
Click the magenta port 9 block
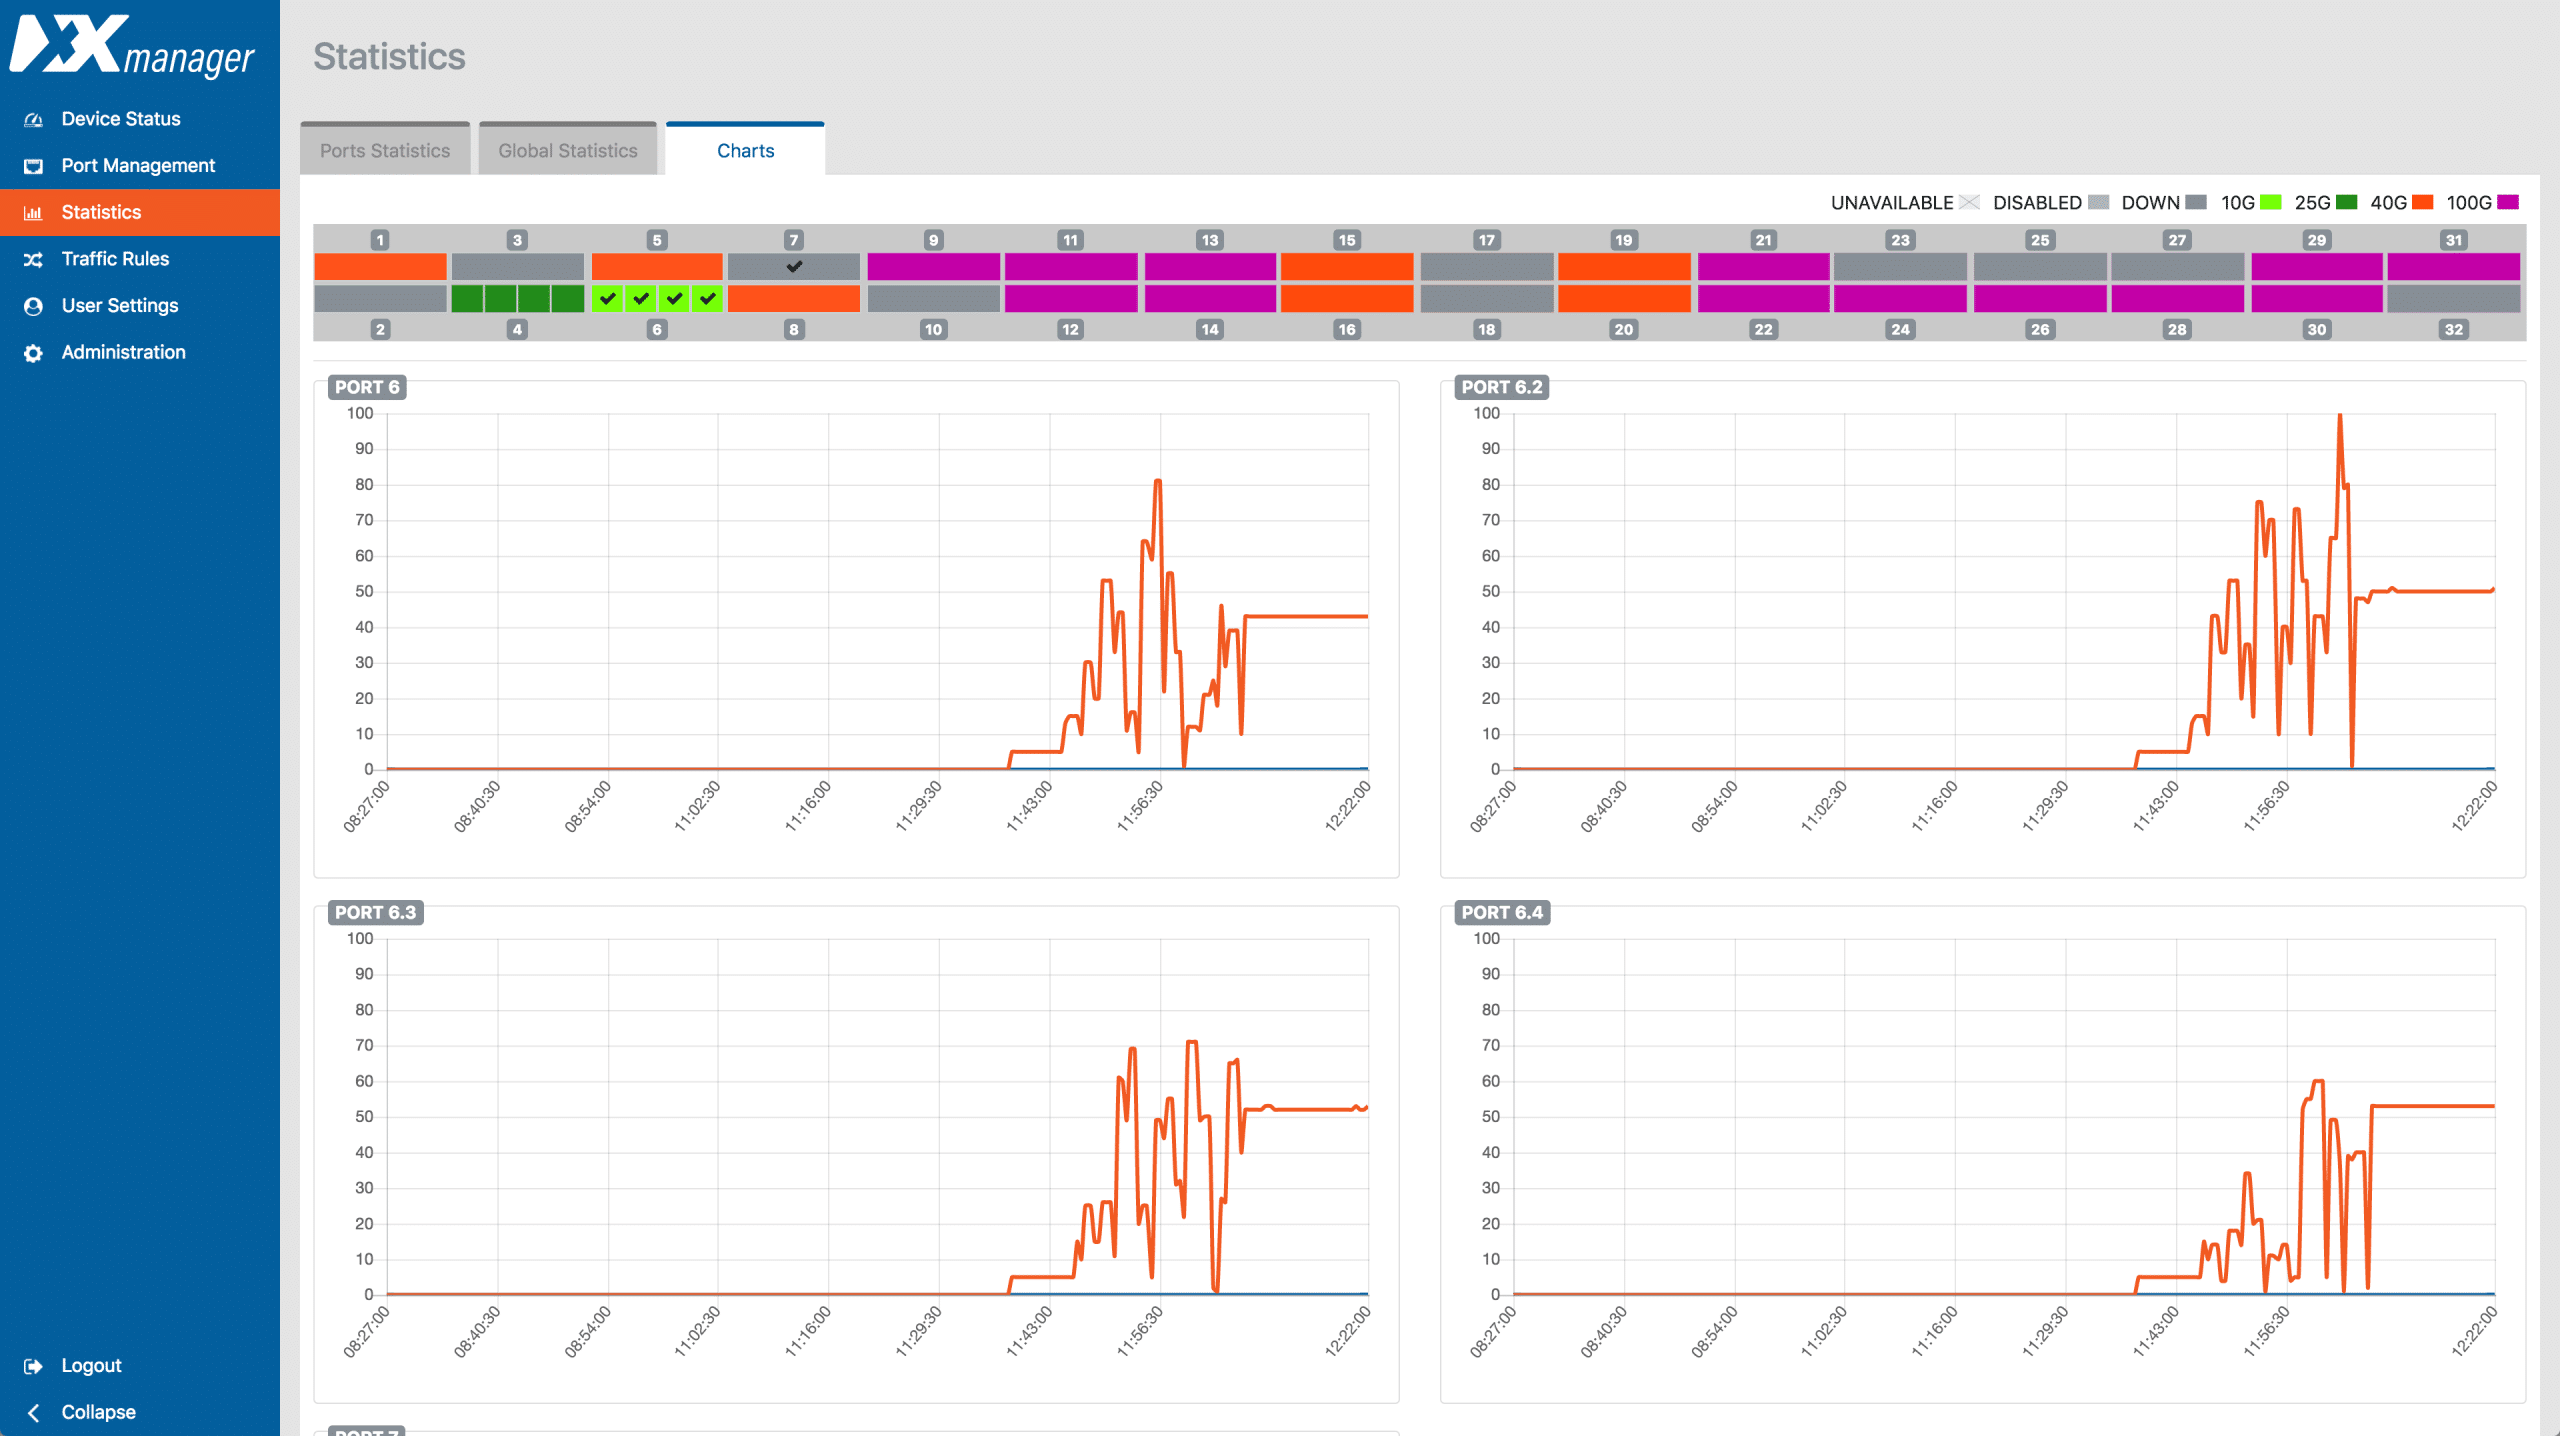[x=932, y=267]
